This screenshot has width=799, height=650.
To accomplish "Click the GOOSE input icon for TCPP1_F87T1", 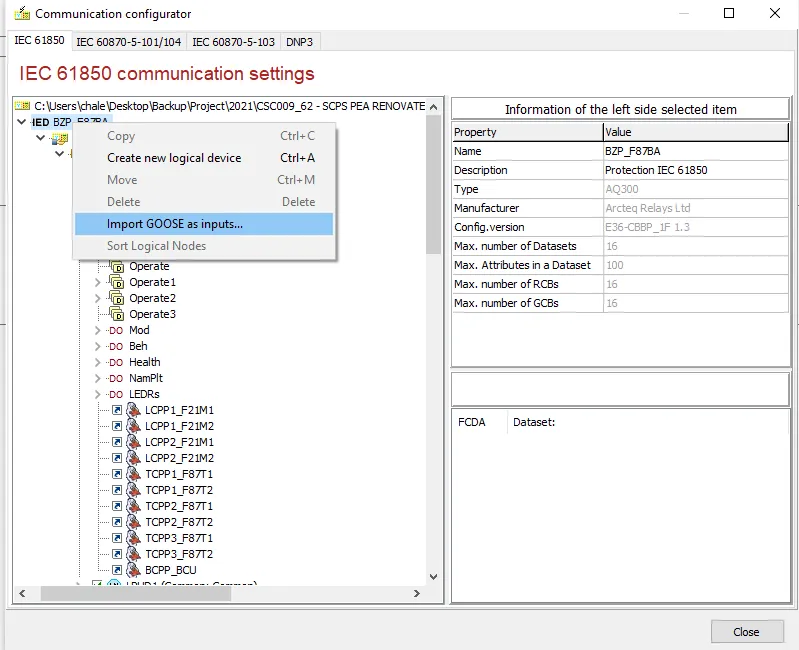I will point(134,474).
